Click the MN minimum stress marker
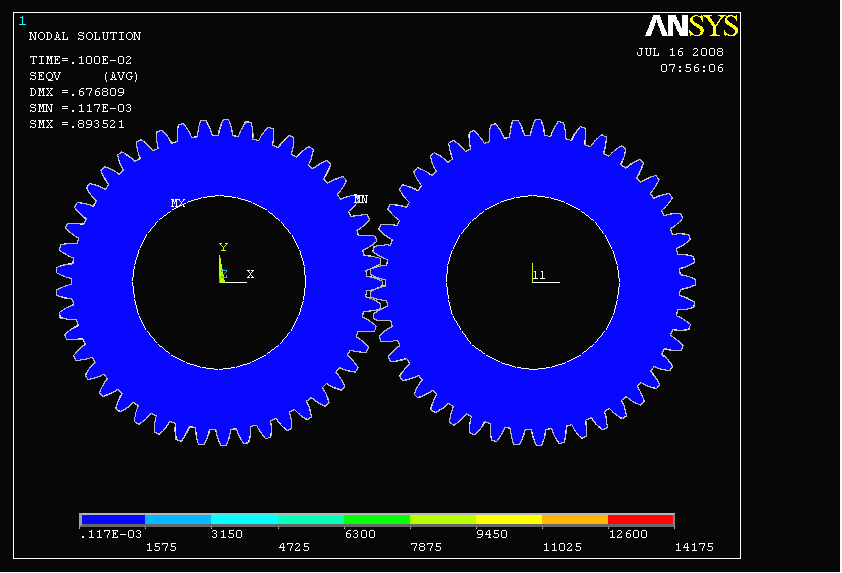The width and height of the screenshot is (842, 573). [x=361, y=199]
